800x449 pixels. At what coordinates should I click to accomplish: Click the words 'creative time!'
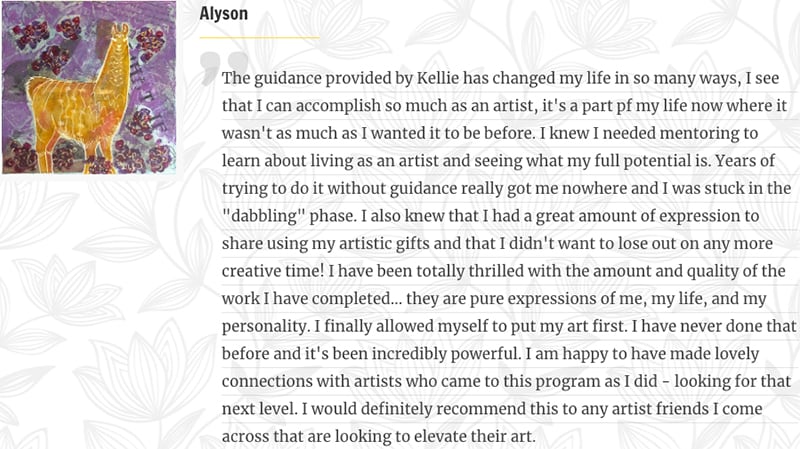(273, 271)
